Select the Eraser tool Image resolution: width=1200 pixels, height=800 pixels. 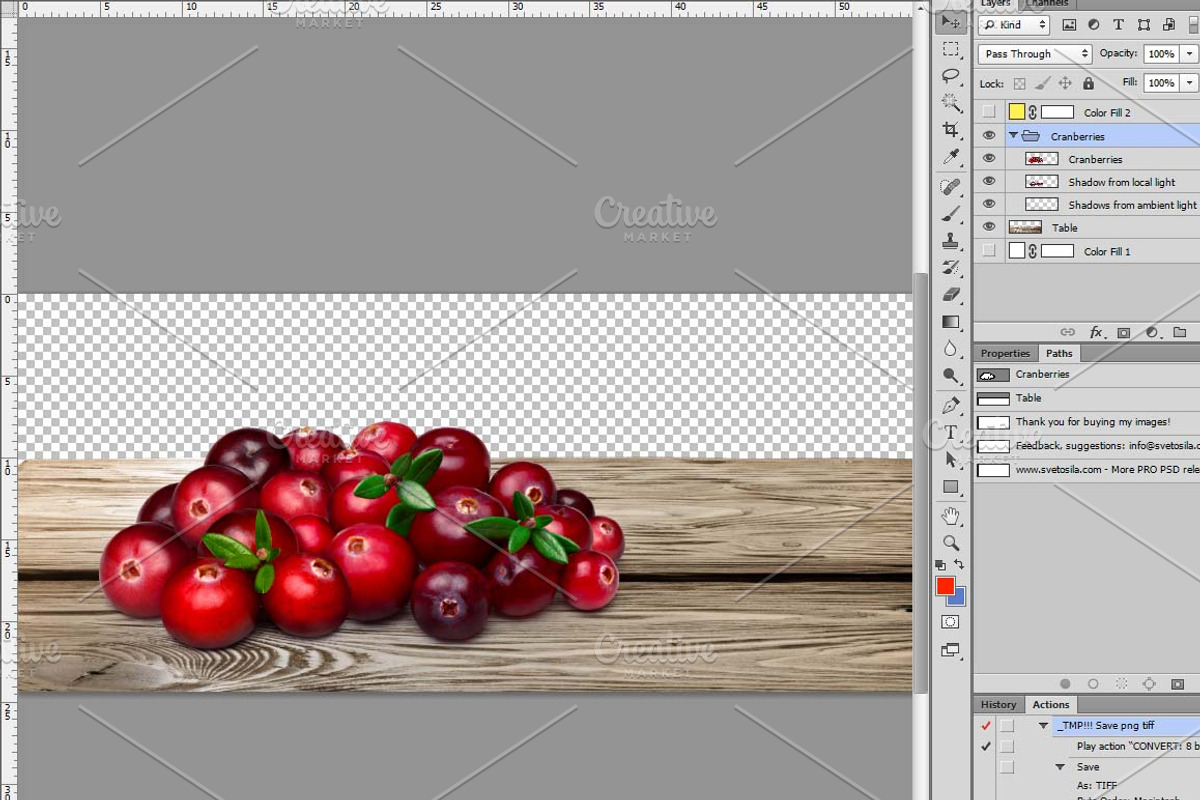point(951,295)
